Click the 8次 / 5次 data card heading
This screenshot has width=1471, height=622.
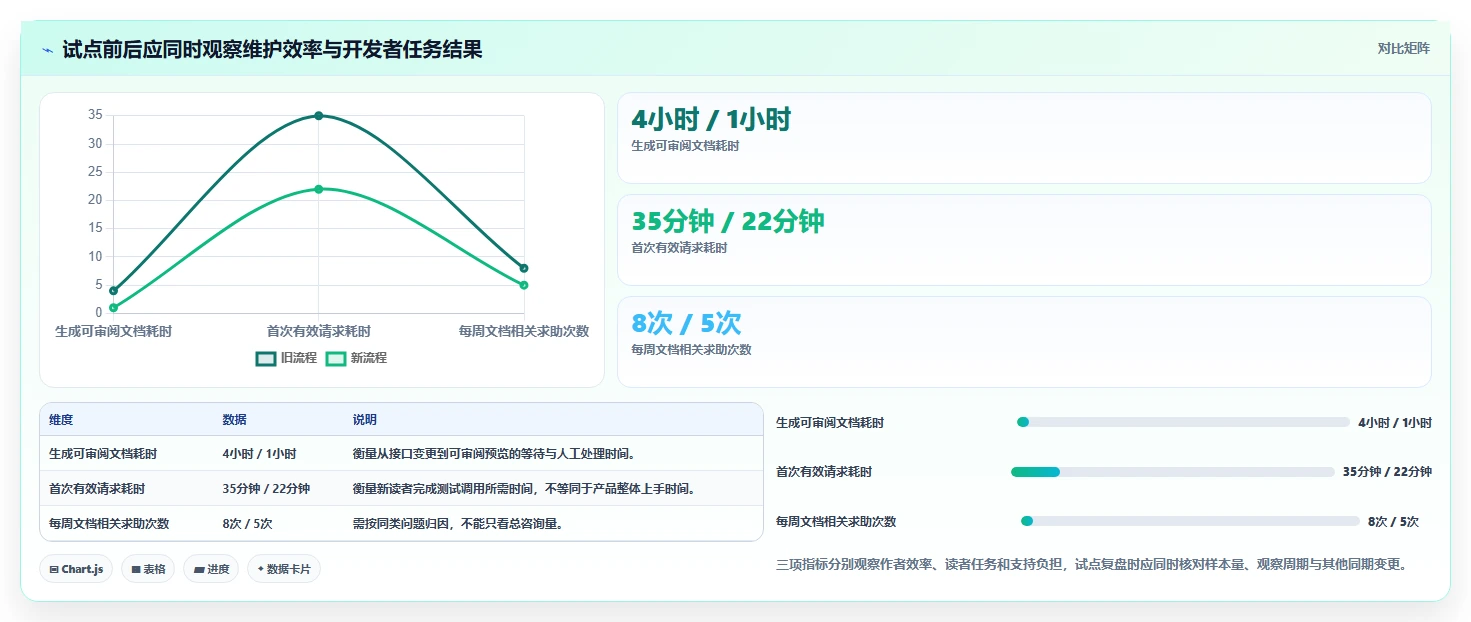pyautogui.click(x=686, y=324)
